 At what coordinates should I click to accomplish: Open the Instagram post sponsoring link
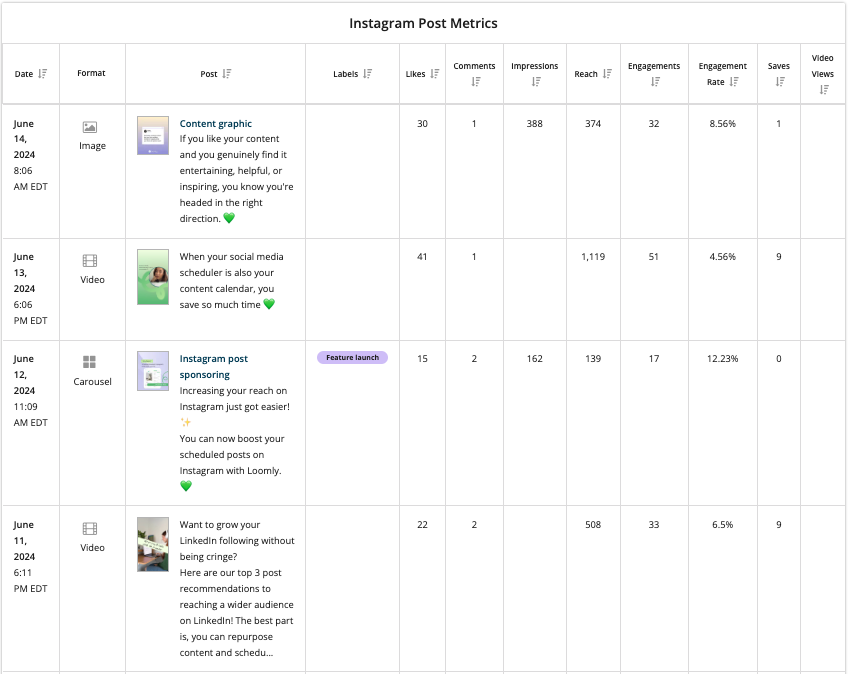click(214, 366)
